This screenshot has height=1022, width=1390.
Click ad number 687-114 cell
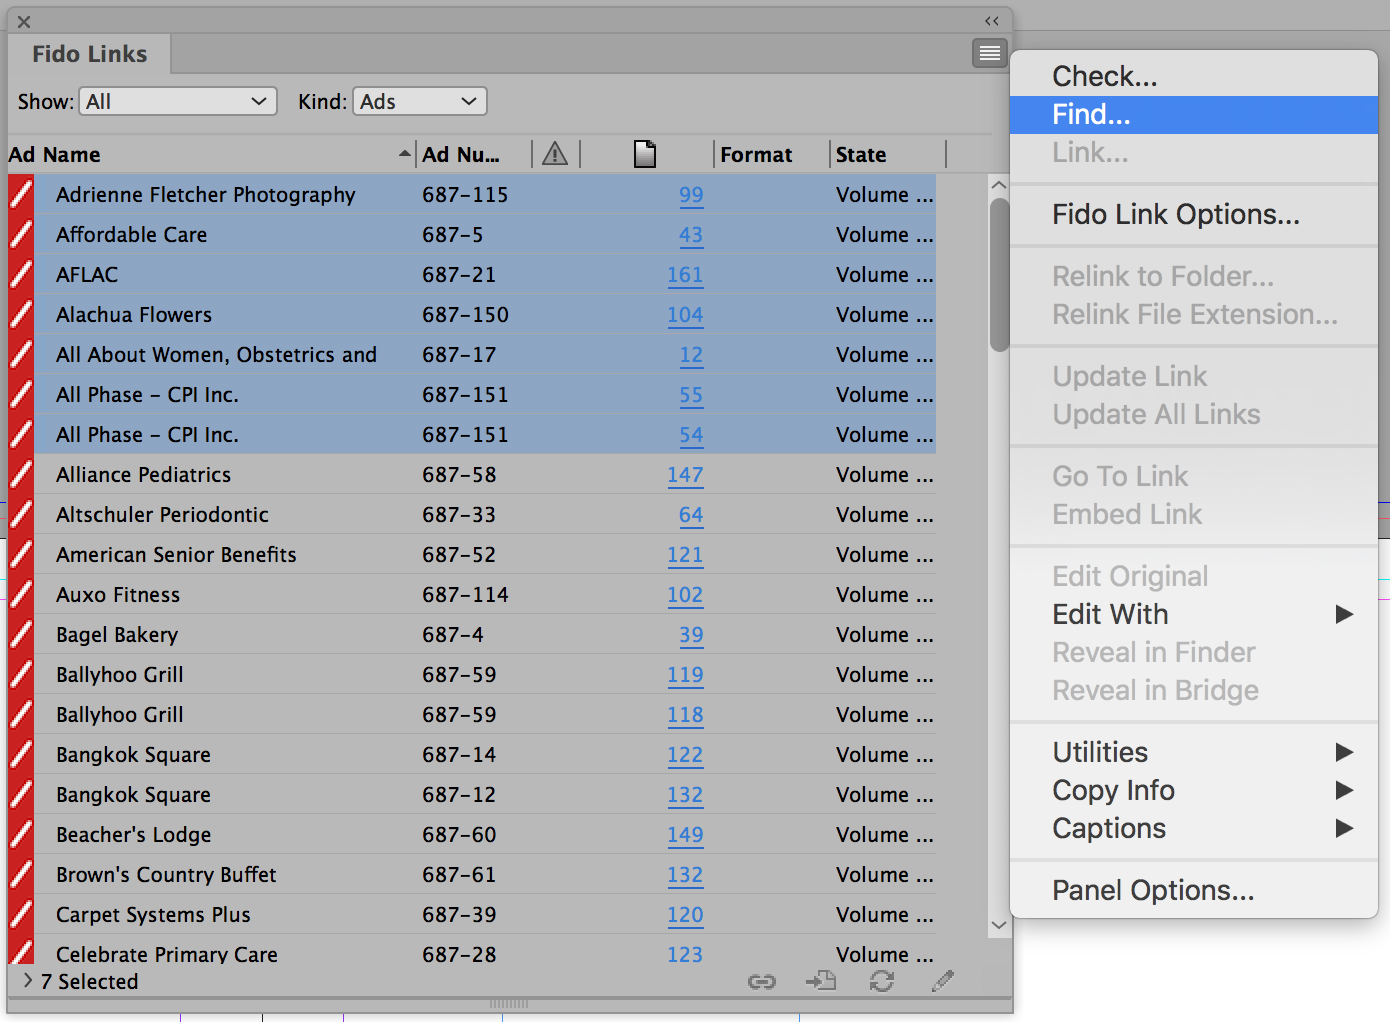(x=465, y=595)
